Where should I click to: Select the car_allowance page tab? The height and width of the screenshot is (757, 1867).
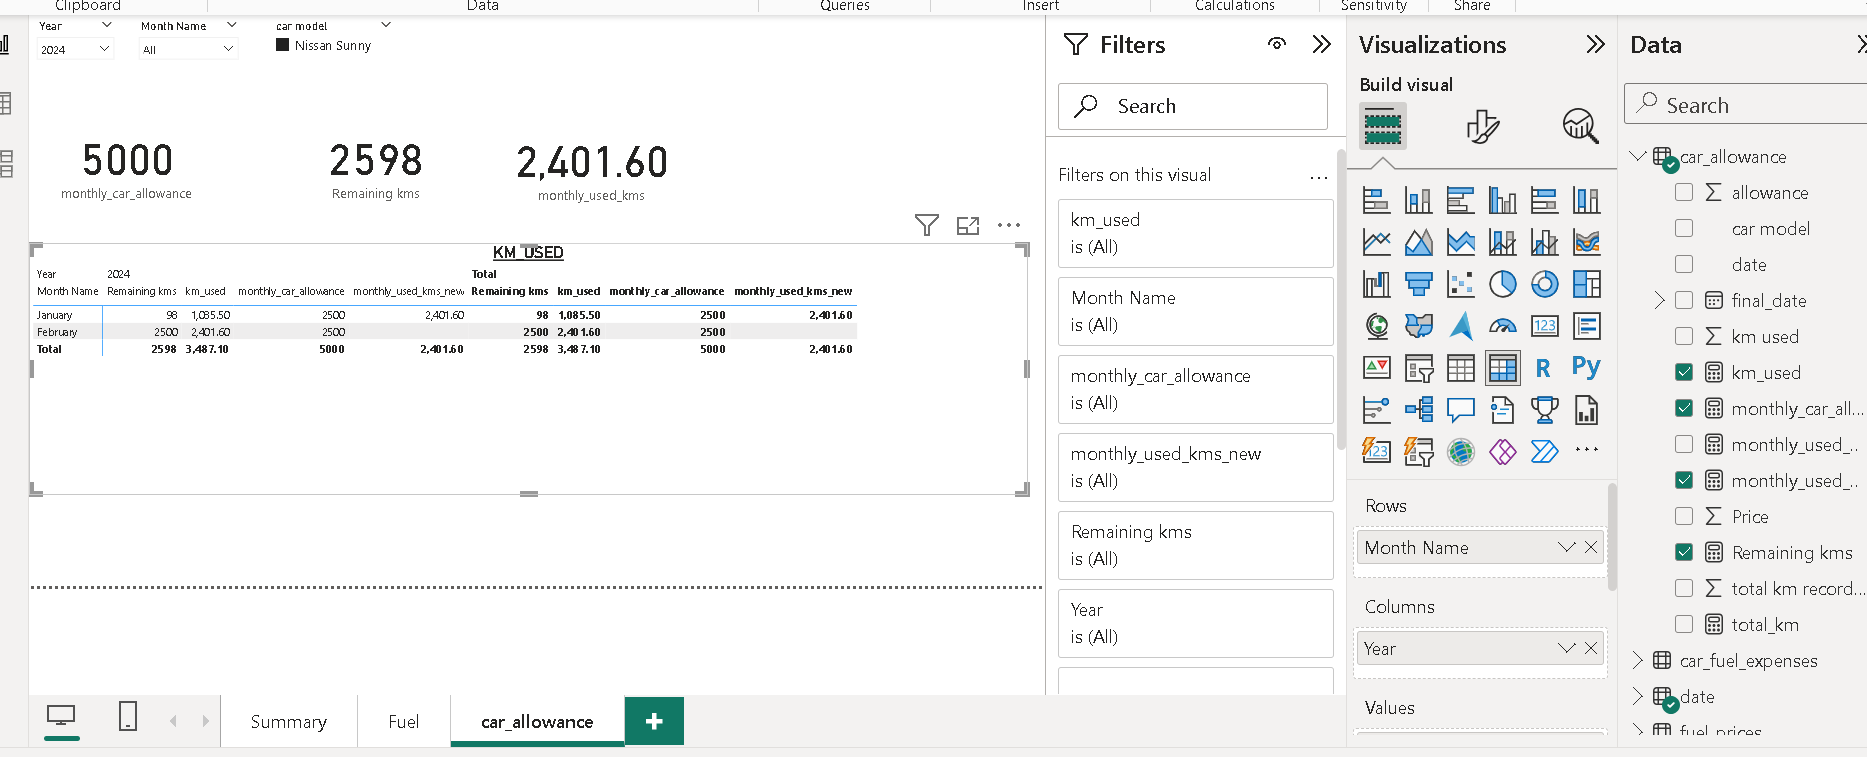pos(537,721)
